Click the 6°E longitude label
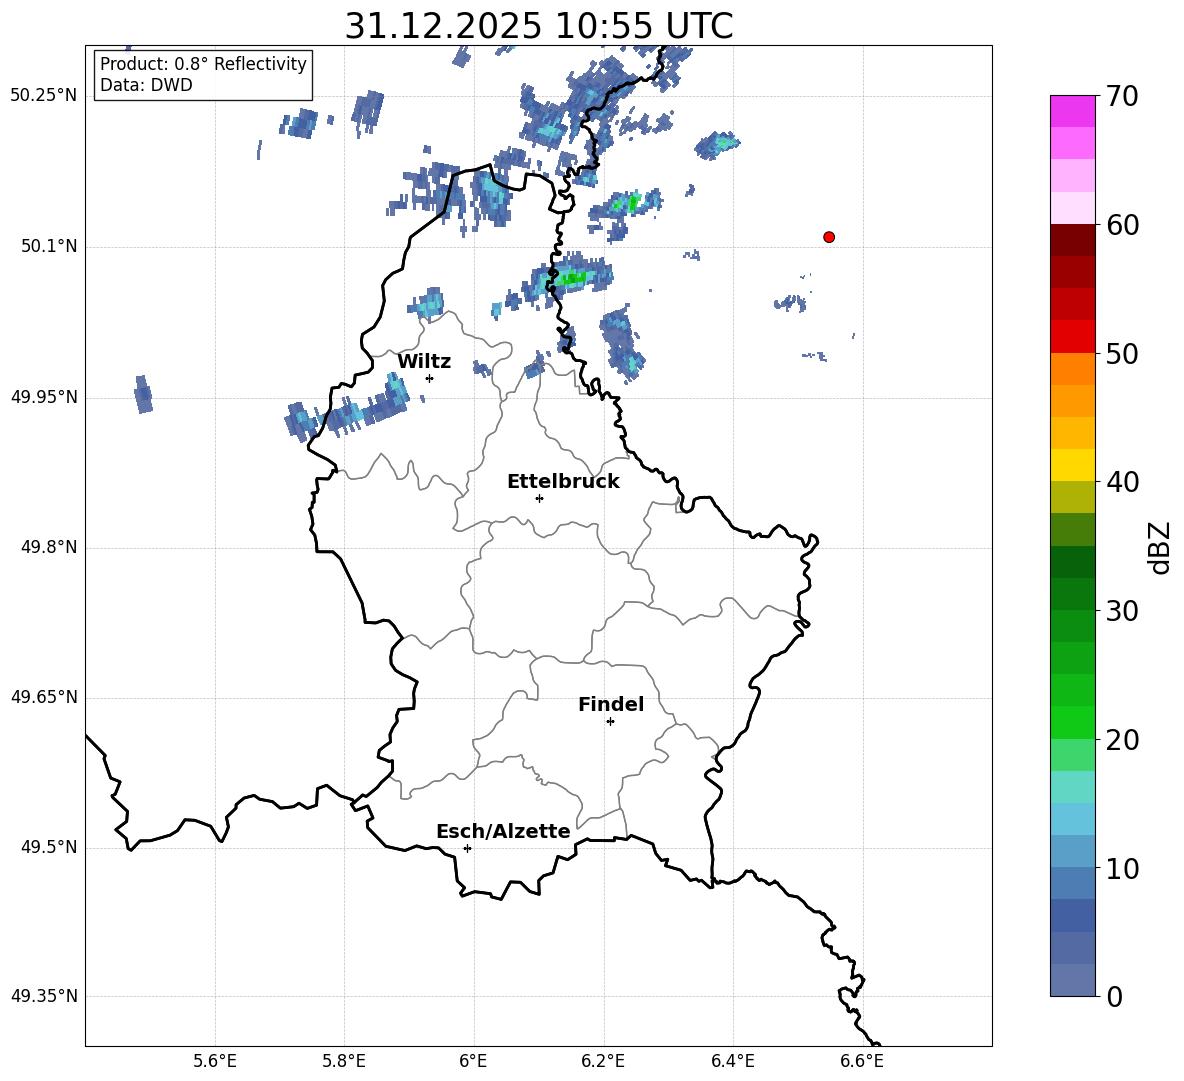Image resolution: width=1184 pixels, height=1081 pixels. point(474,1061)
